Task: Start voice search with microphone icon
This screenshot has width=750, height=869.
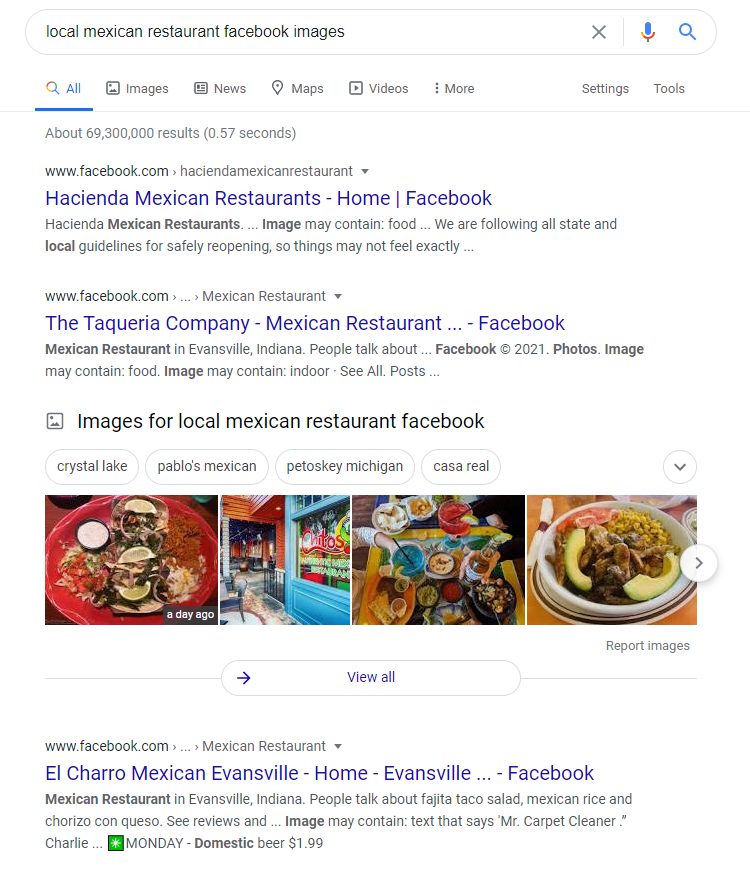Action: click(647, 32)
